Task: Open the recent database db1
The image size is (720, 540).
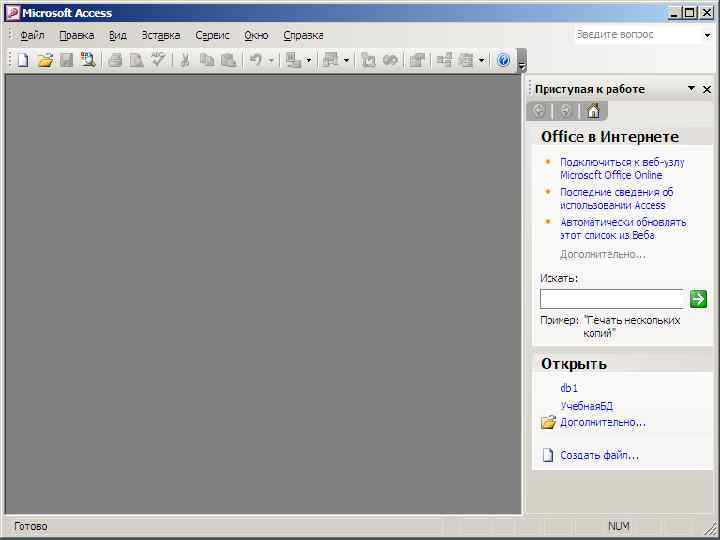Action: click(x=568, y=388)
